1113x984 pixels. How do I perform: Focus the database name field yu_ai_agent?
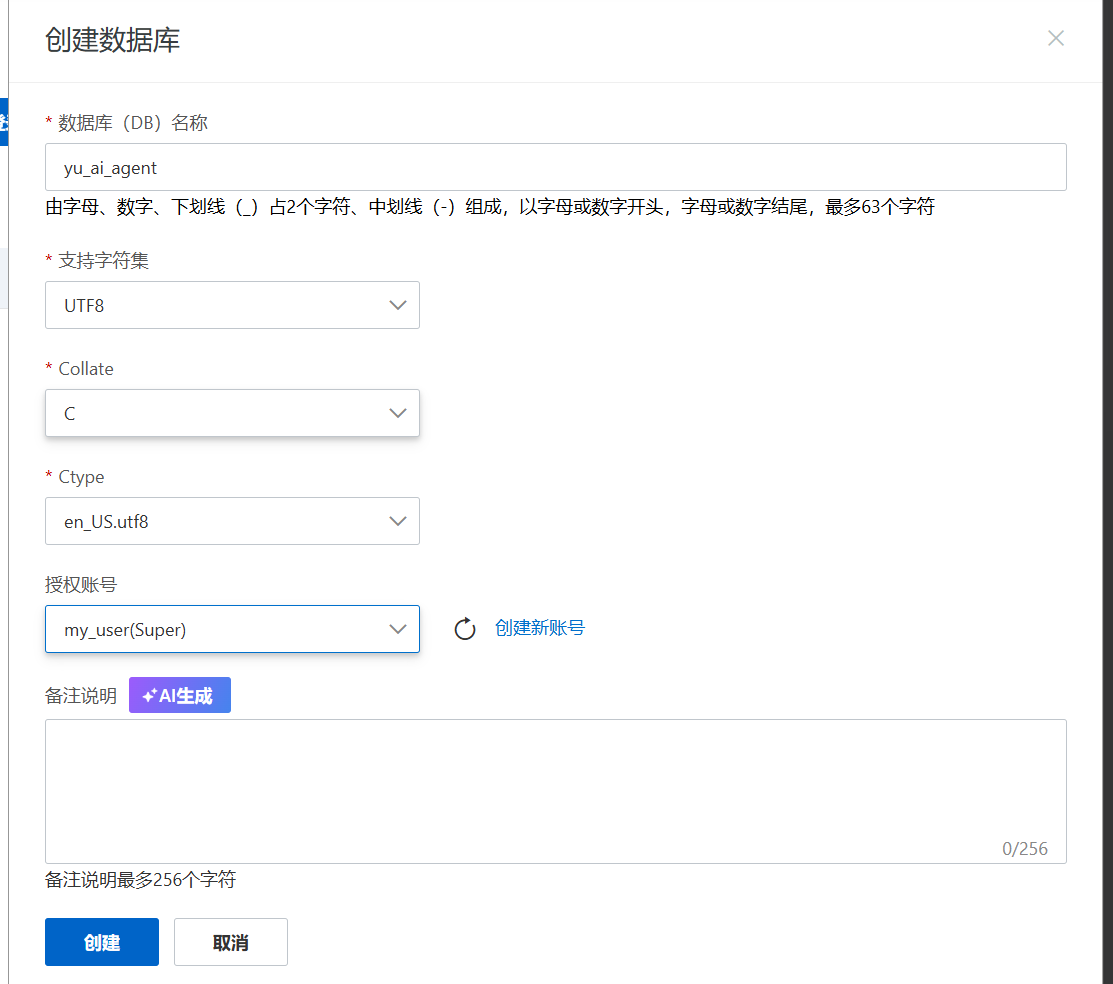(556, 168)
